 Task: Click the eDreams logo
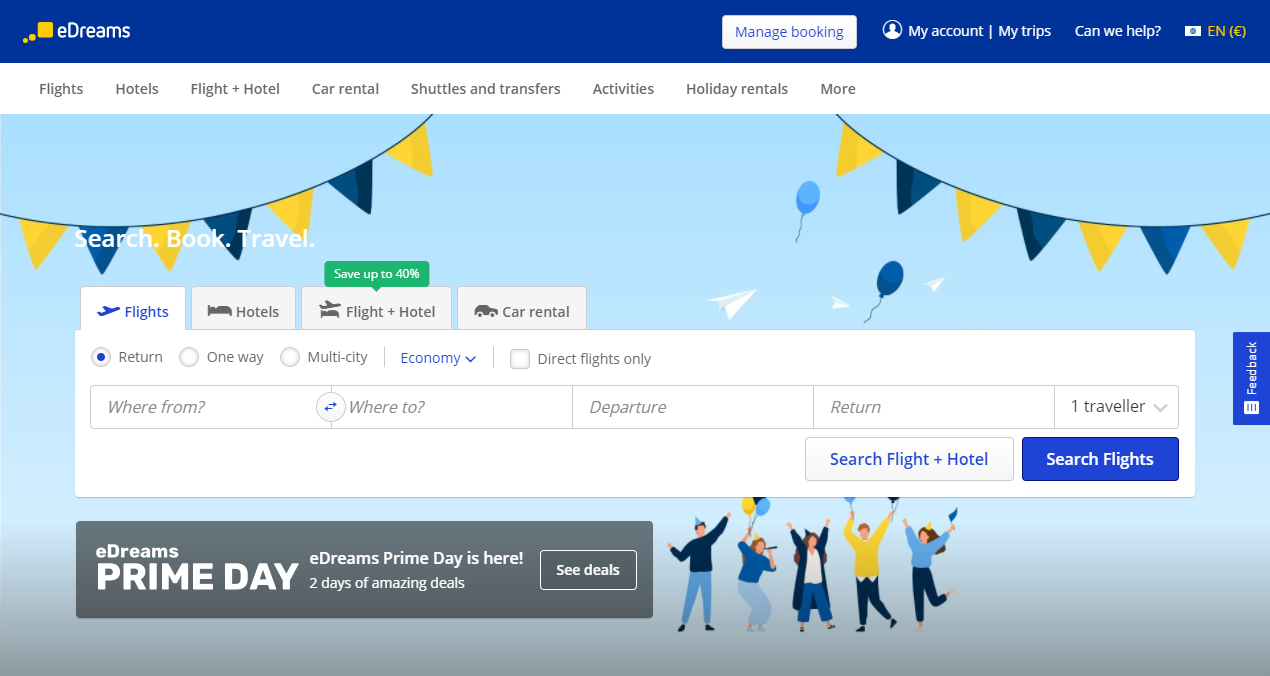click(76, 31)
